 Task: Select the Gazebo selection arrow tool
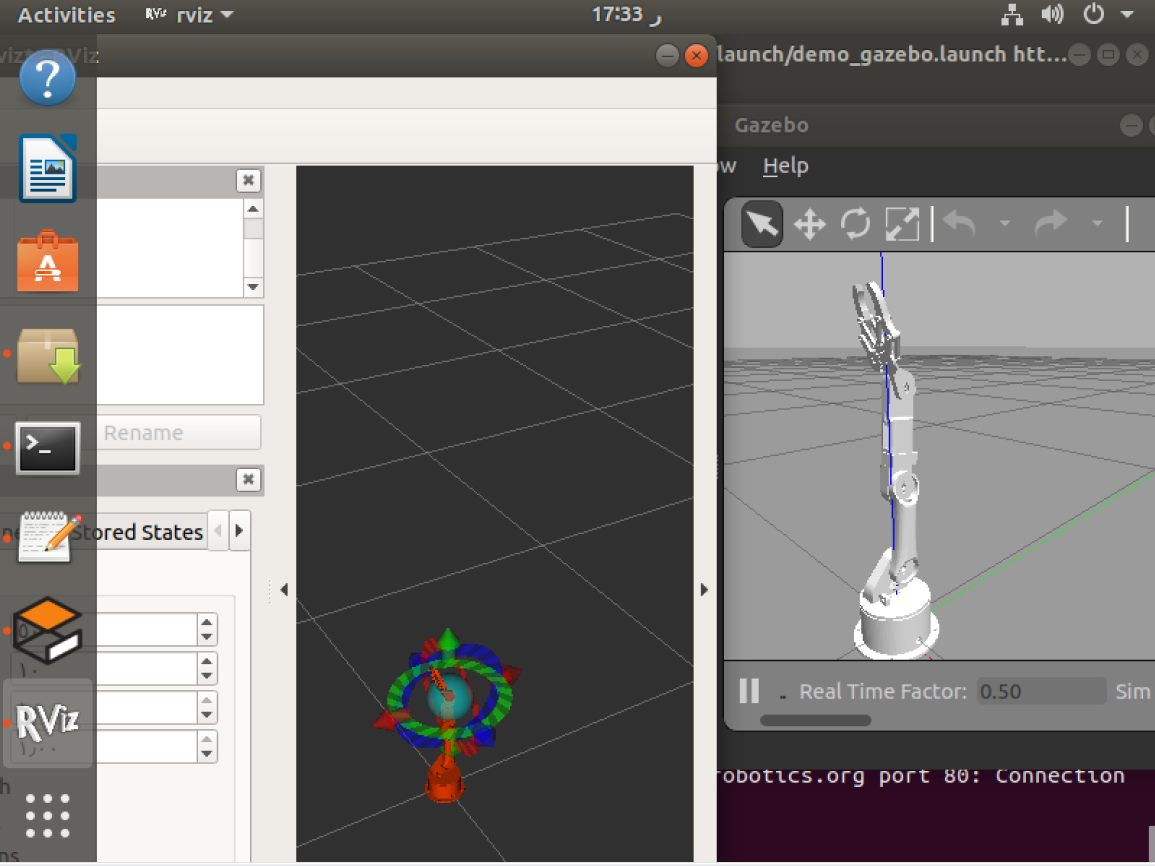click(762, 224)
